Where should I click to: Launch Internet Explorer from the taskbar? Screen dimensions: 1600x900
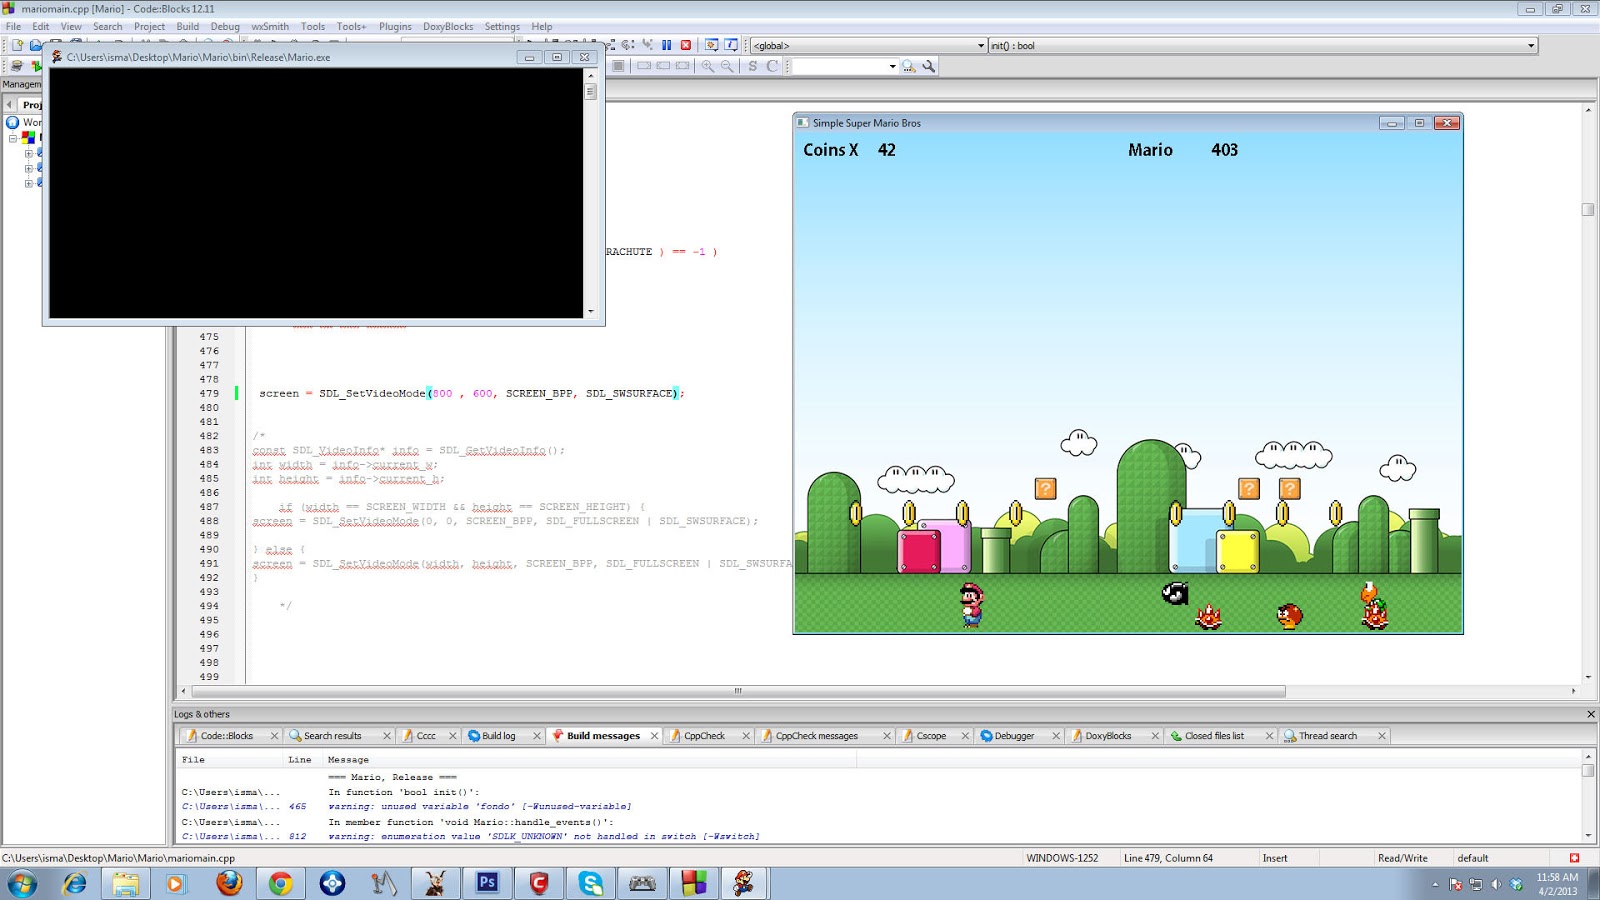[75, 884]
